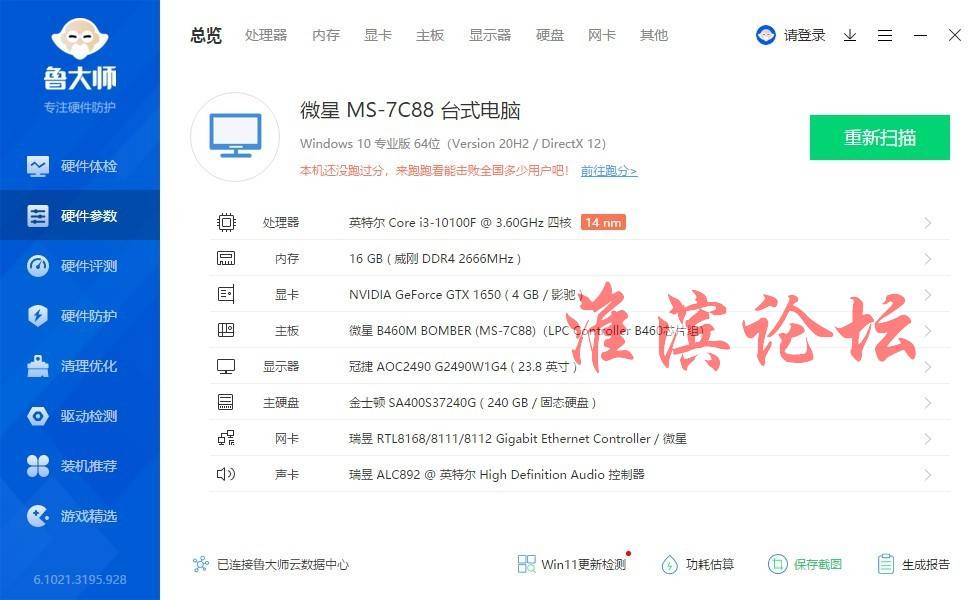Click the 显卡 graphics card icon
The height and width of the screenshot is (600, 980).
(226, 294)
